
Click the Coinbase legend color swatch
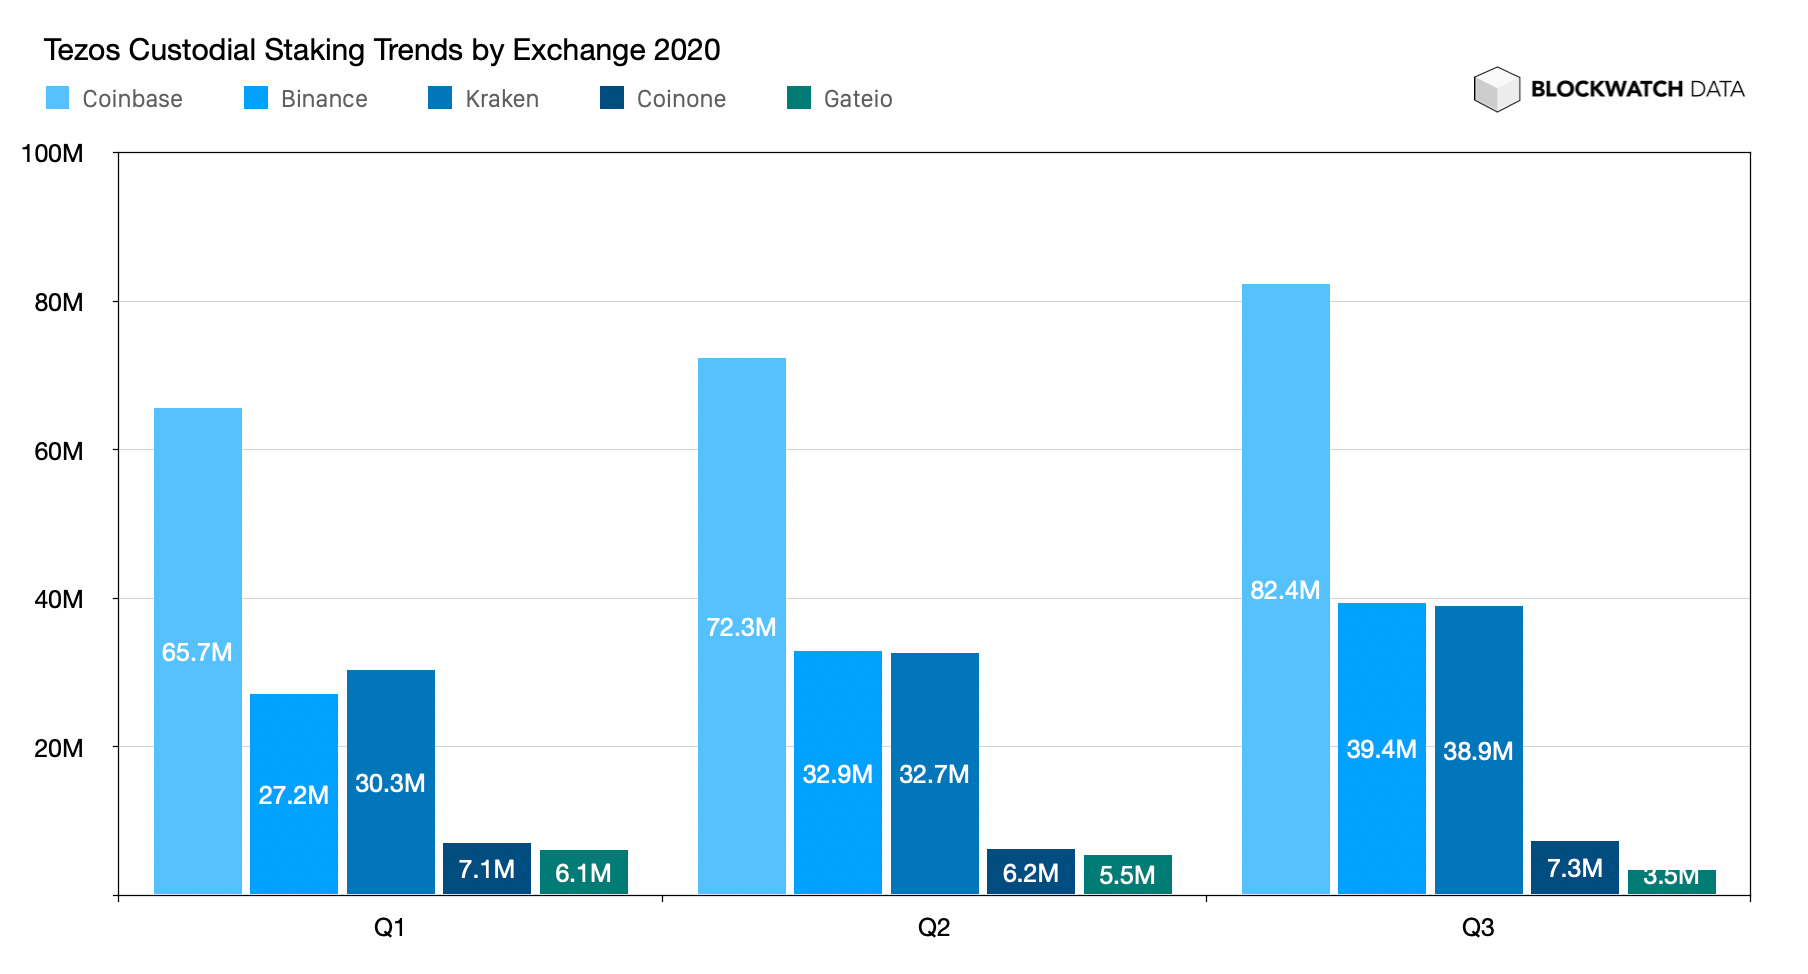(x=57, y=98)
